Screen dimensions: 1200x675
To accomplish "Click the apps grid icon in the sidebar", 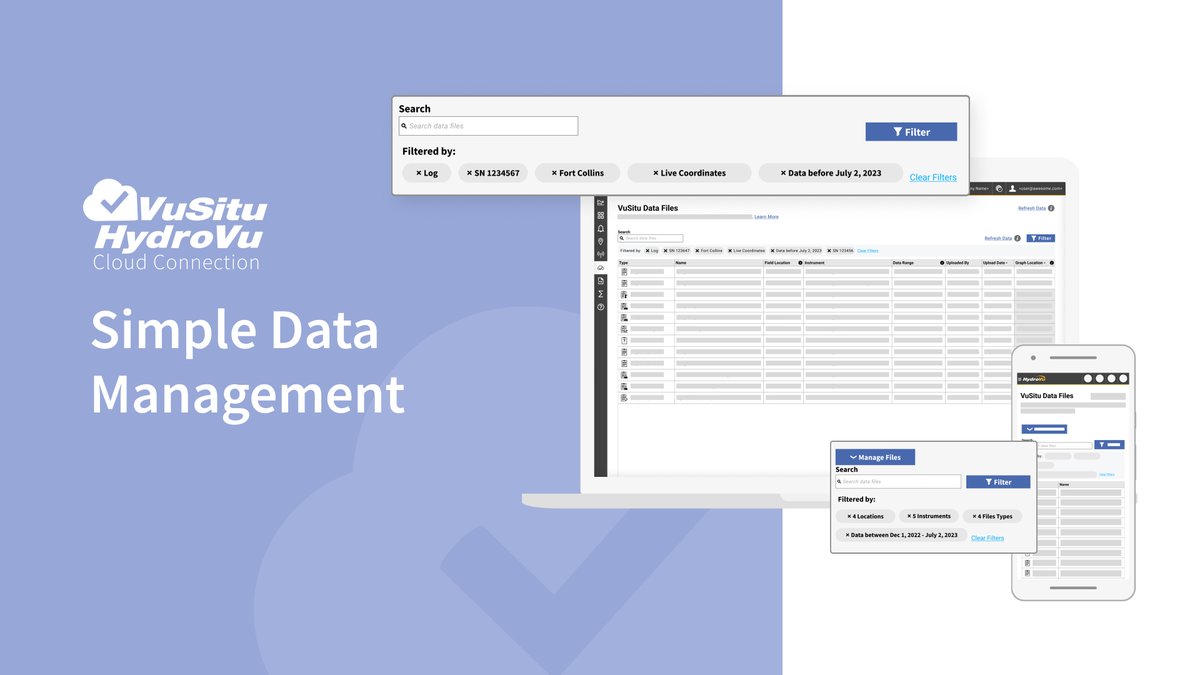I will coord(600,216).
